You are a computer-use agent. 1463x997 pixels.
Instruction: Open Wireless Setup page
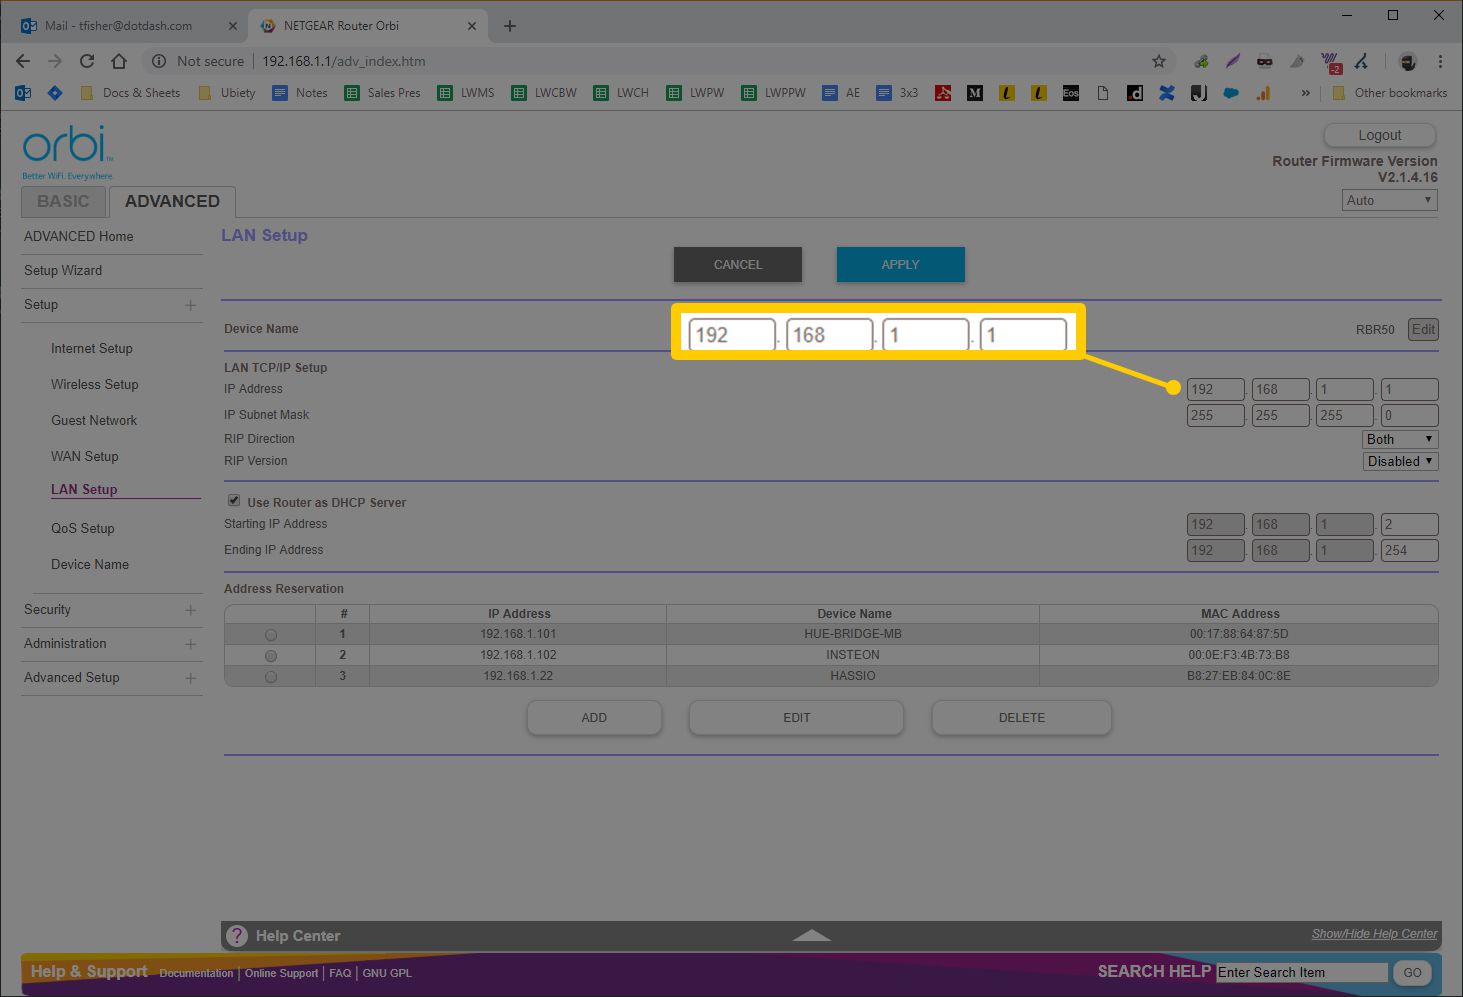click(95, 384)
